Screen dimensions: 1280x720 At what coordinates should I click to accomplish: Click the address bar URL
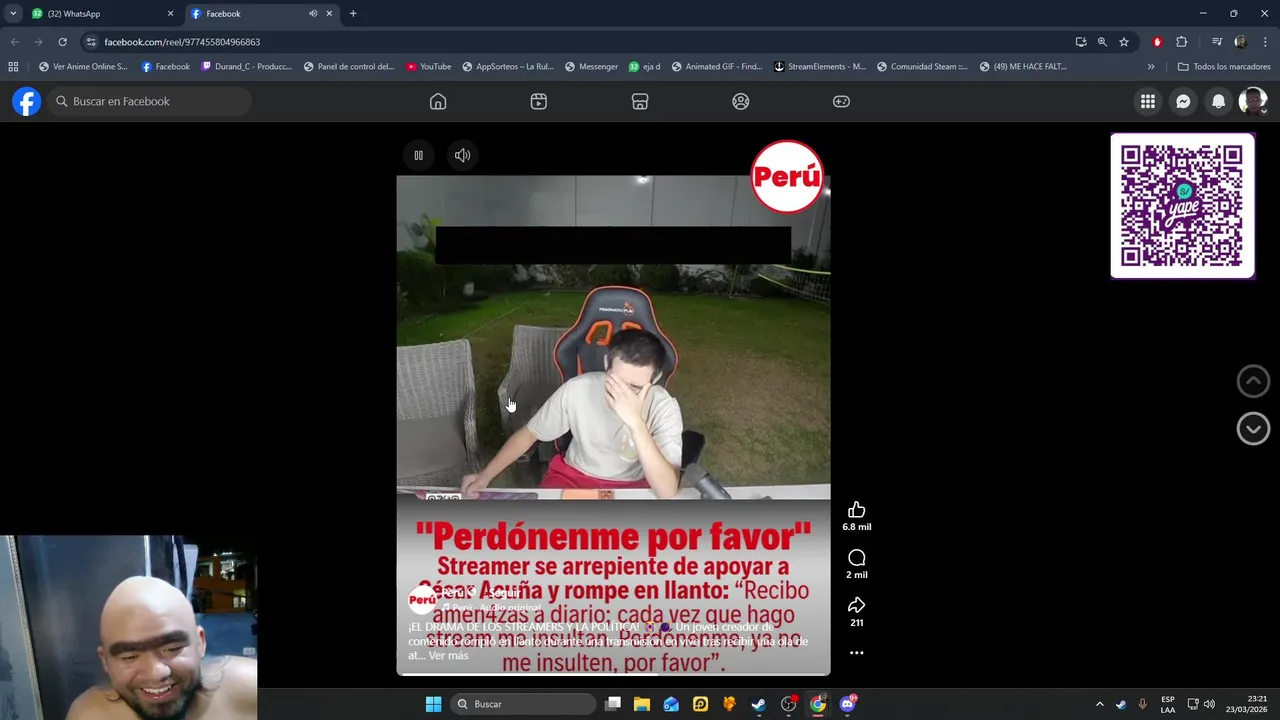(182, 42)
